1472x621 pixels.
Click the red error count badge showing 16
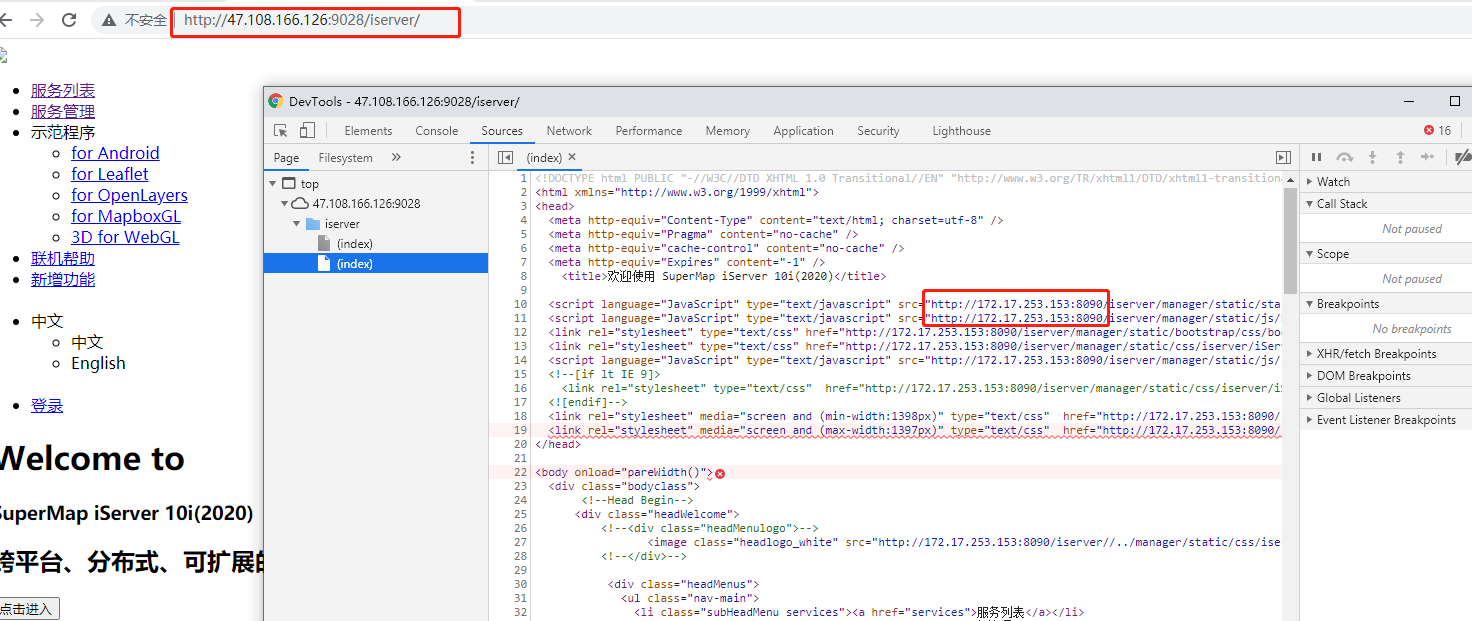point(1437,131)
